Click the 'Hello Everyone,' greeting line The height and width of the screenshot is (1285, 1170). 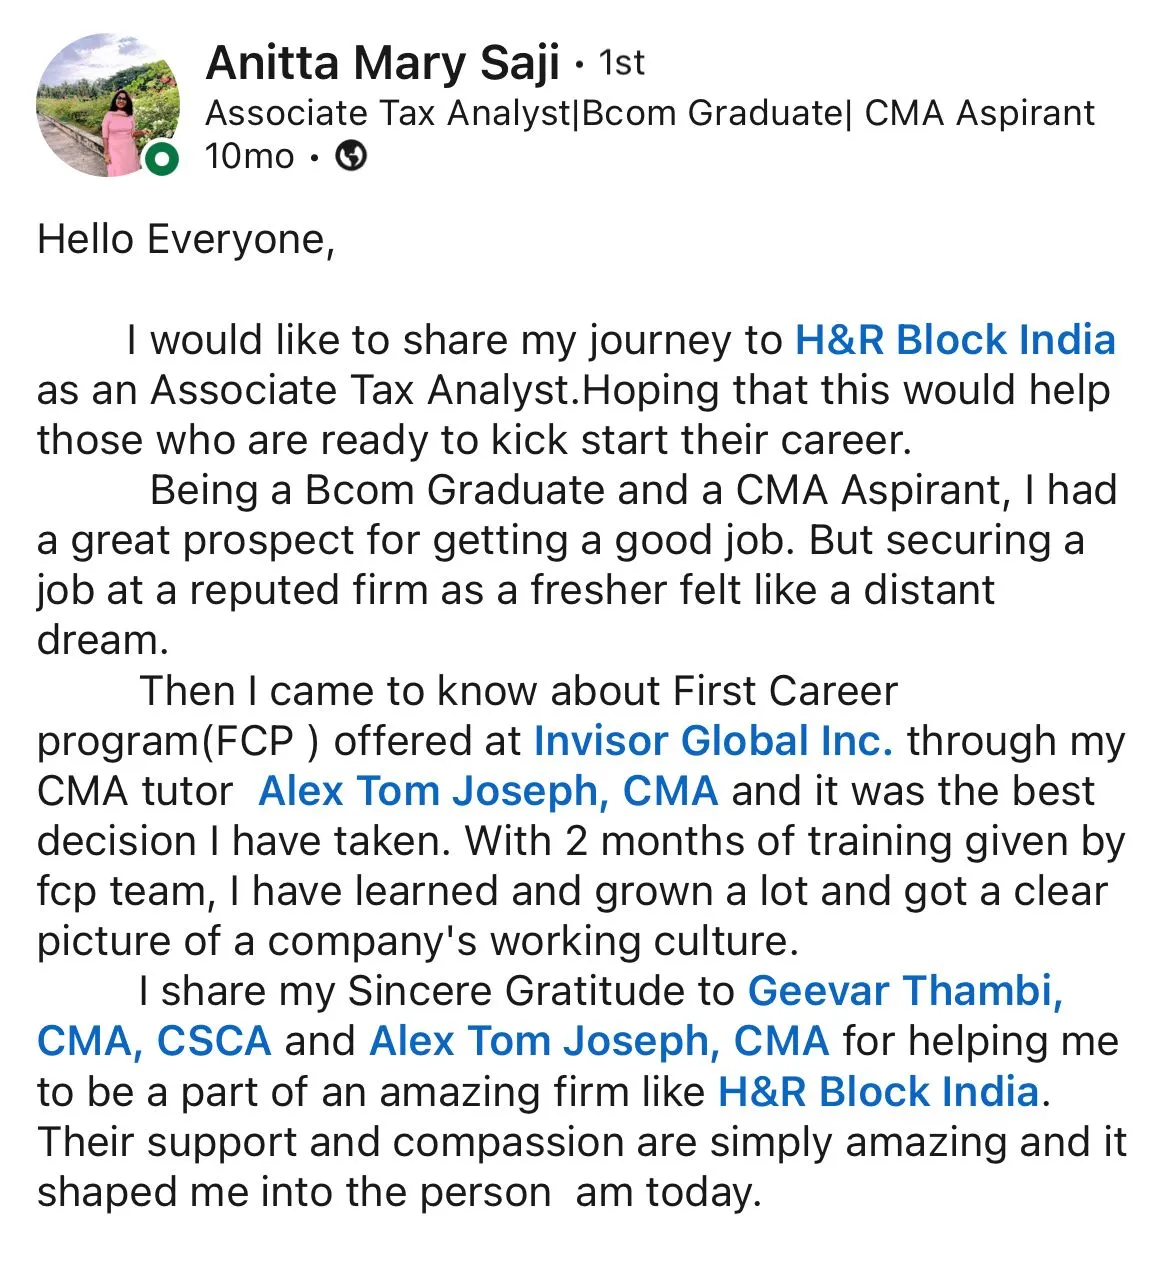186,241
